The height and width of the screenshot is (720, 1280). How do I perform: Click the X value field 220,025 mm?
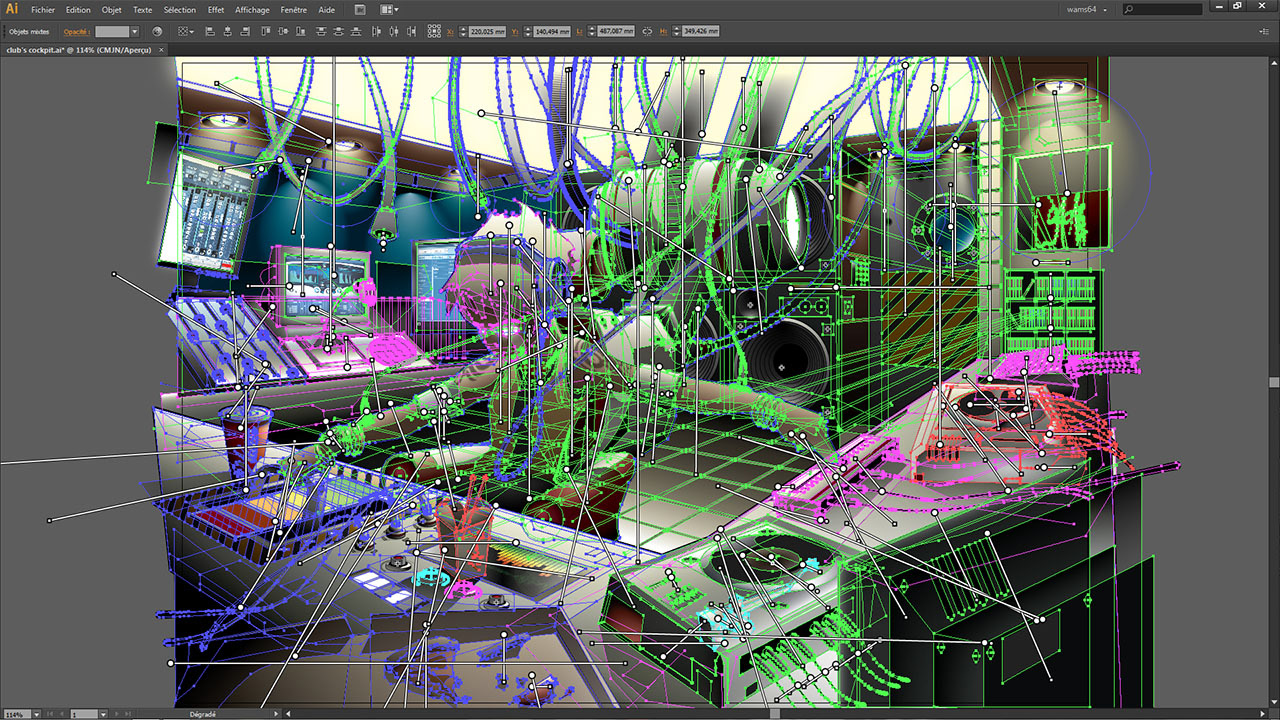(x=487, y=32)
